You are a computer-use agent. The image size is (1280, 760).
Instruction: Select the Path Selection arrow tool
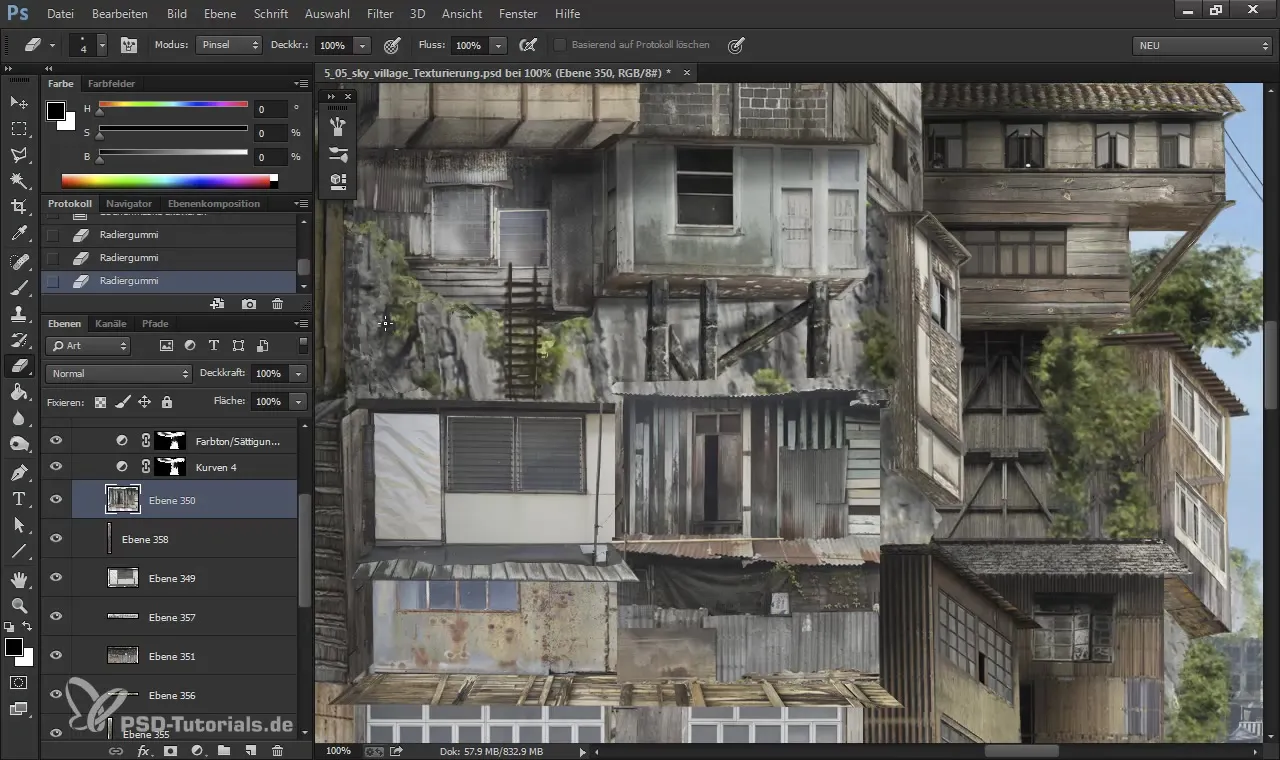19,524
